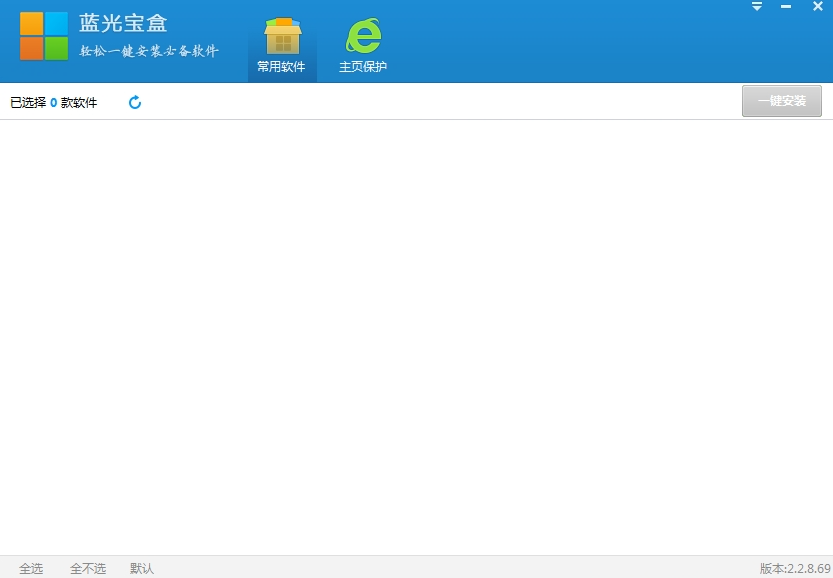833x578 pixels.
Task: Click the empty software list area
Action: (x=416, y=338)
